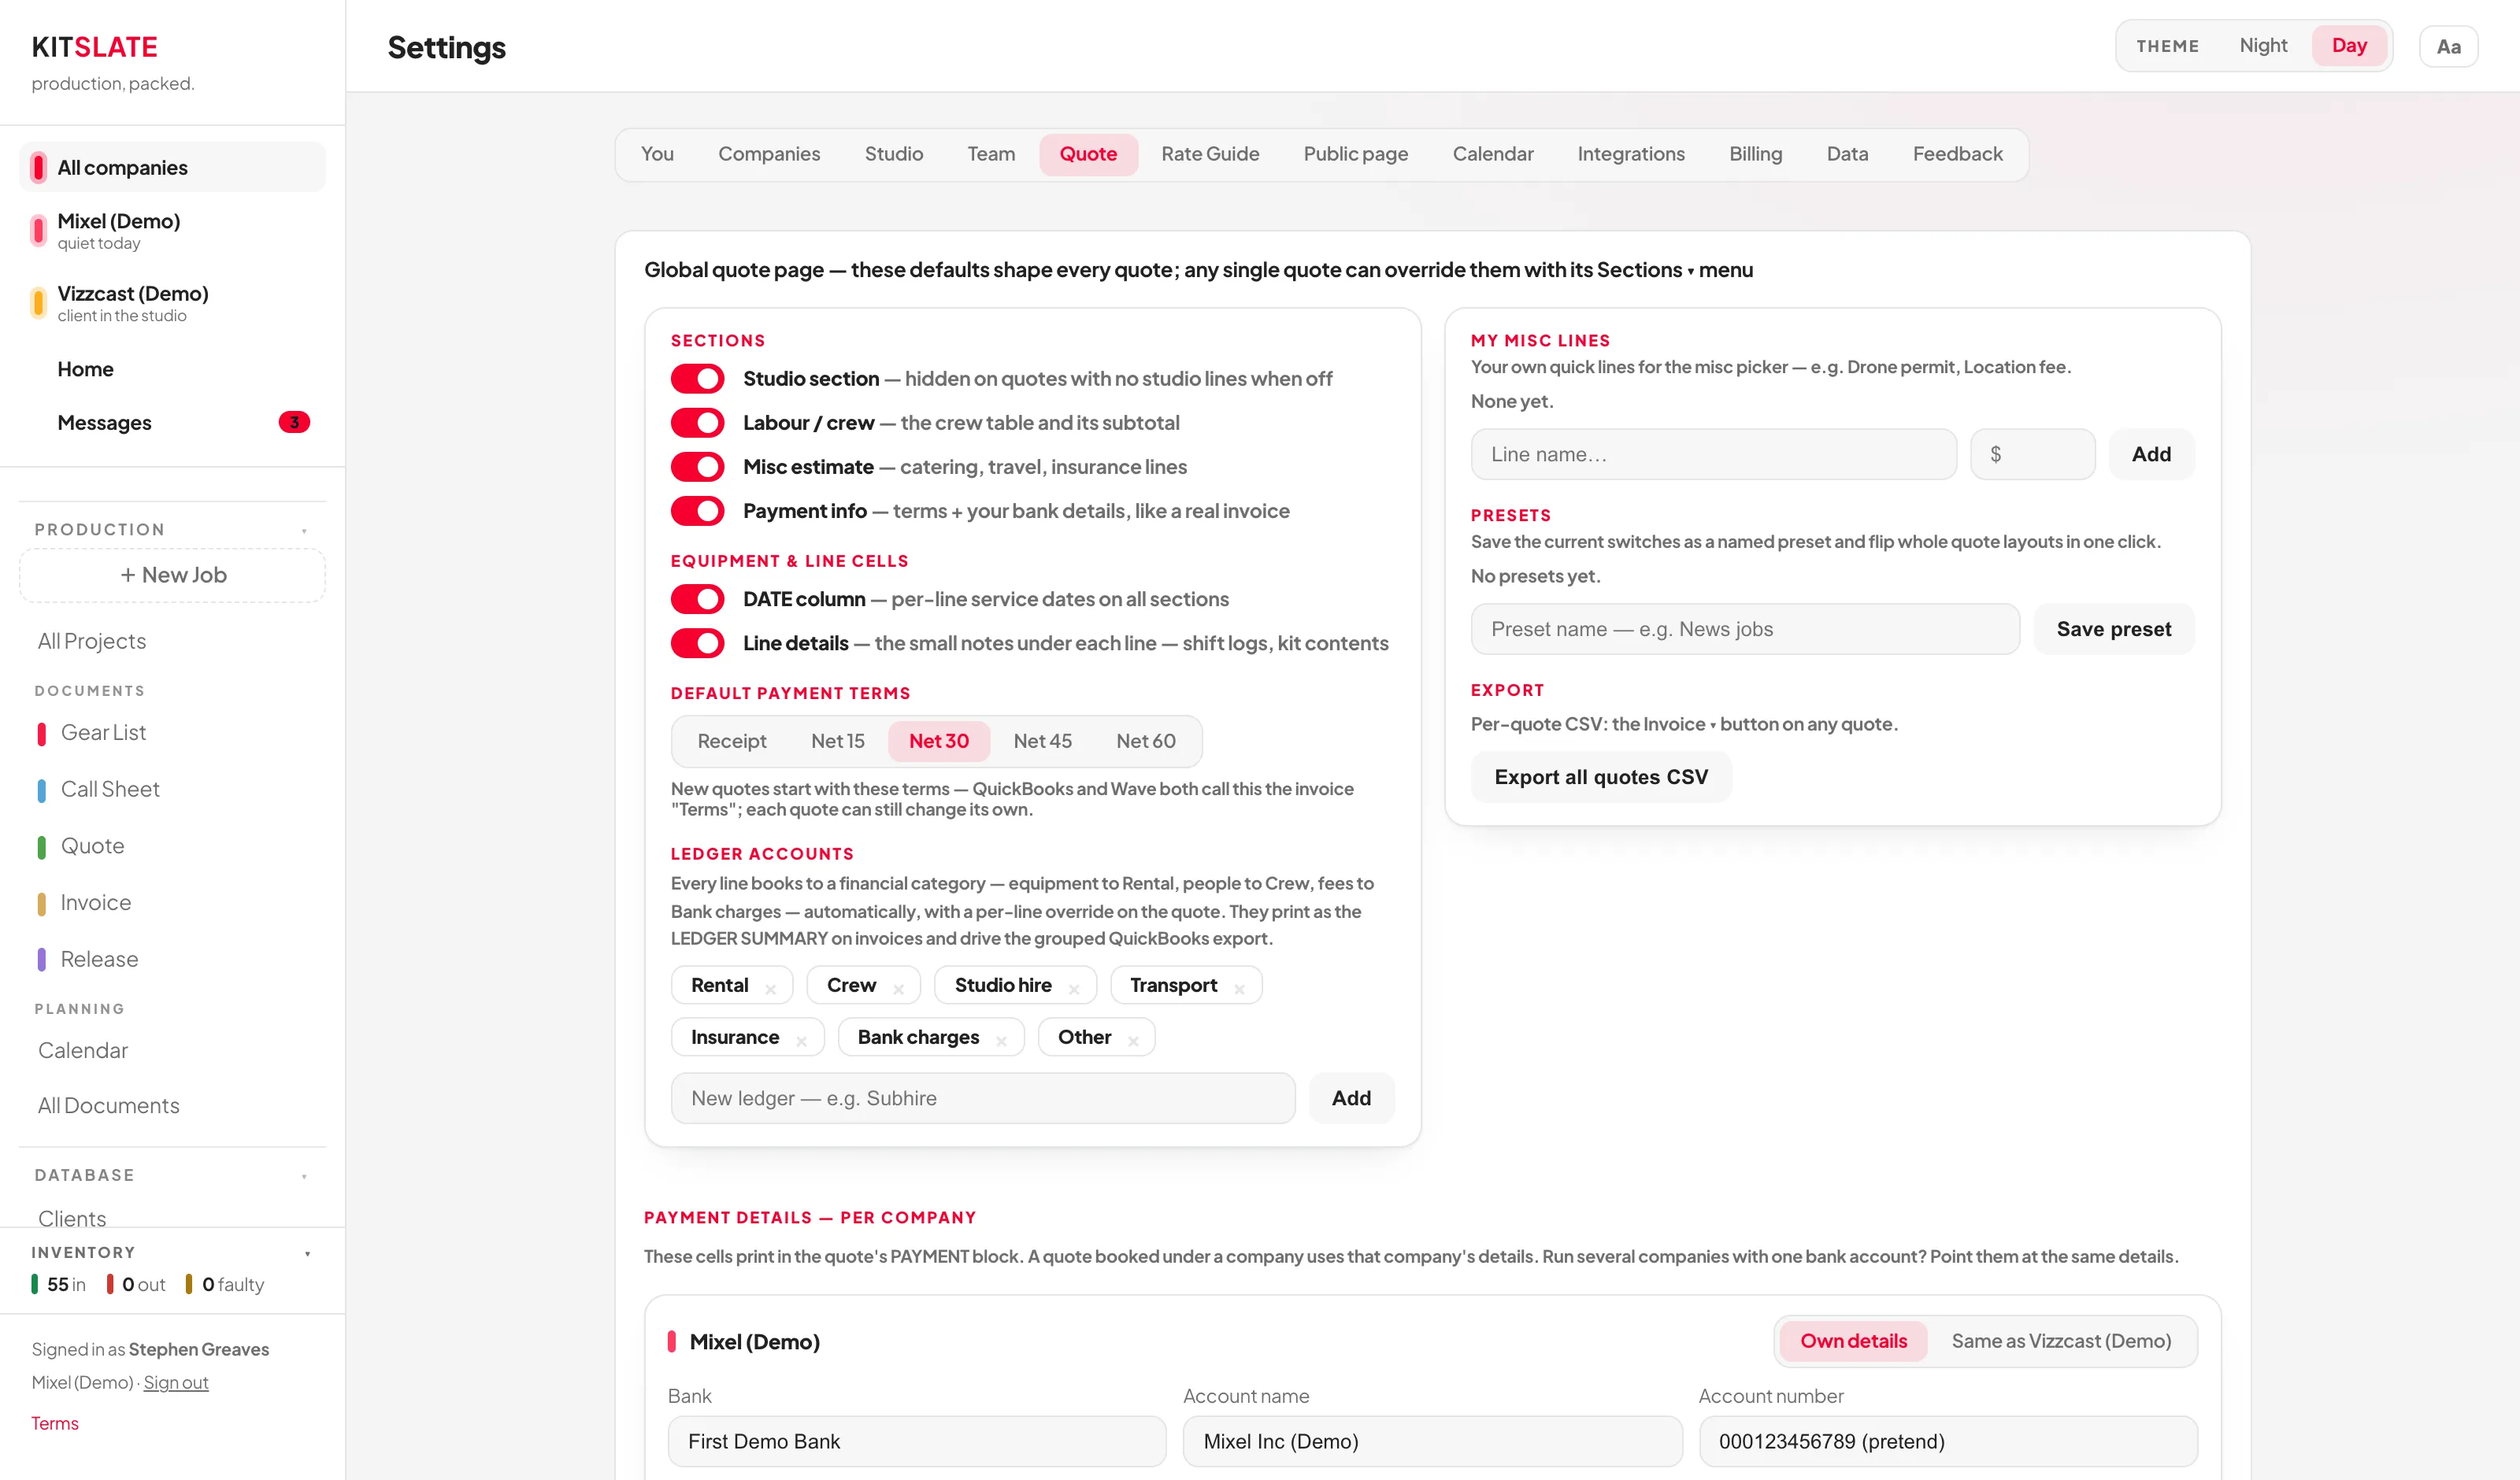
Task: Edit the Bank field First Demo Bank
Action: (917, 1441)
